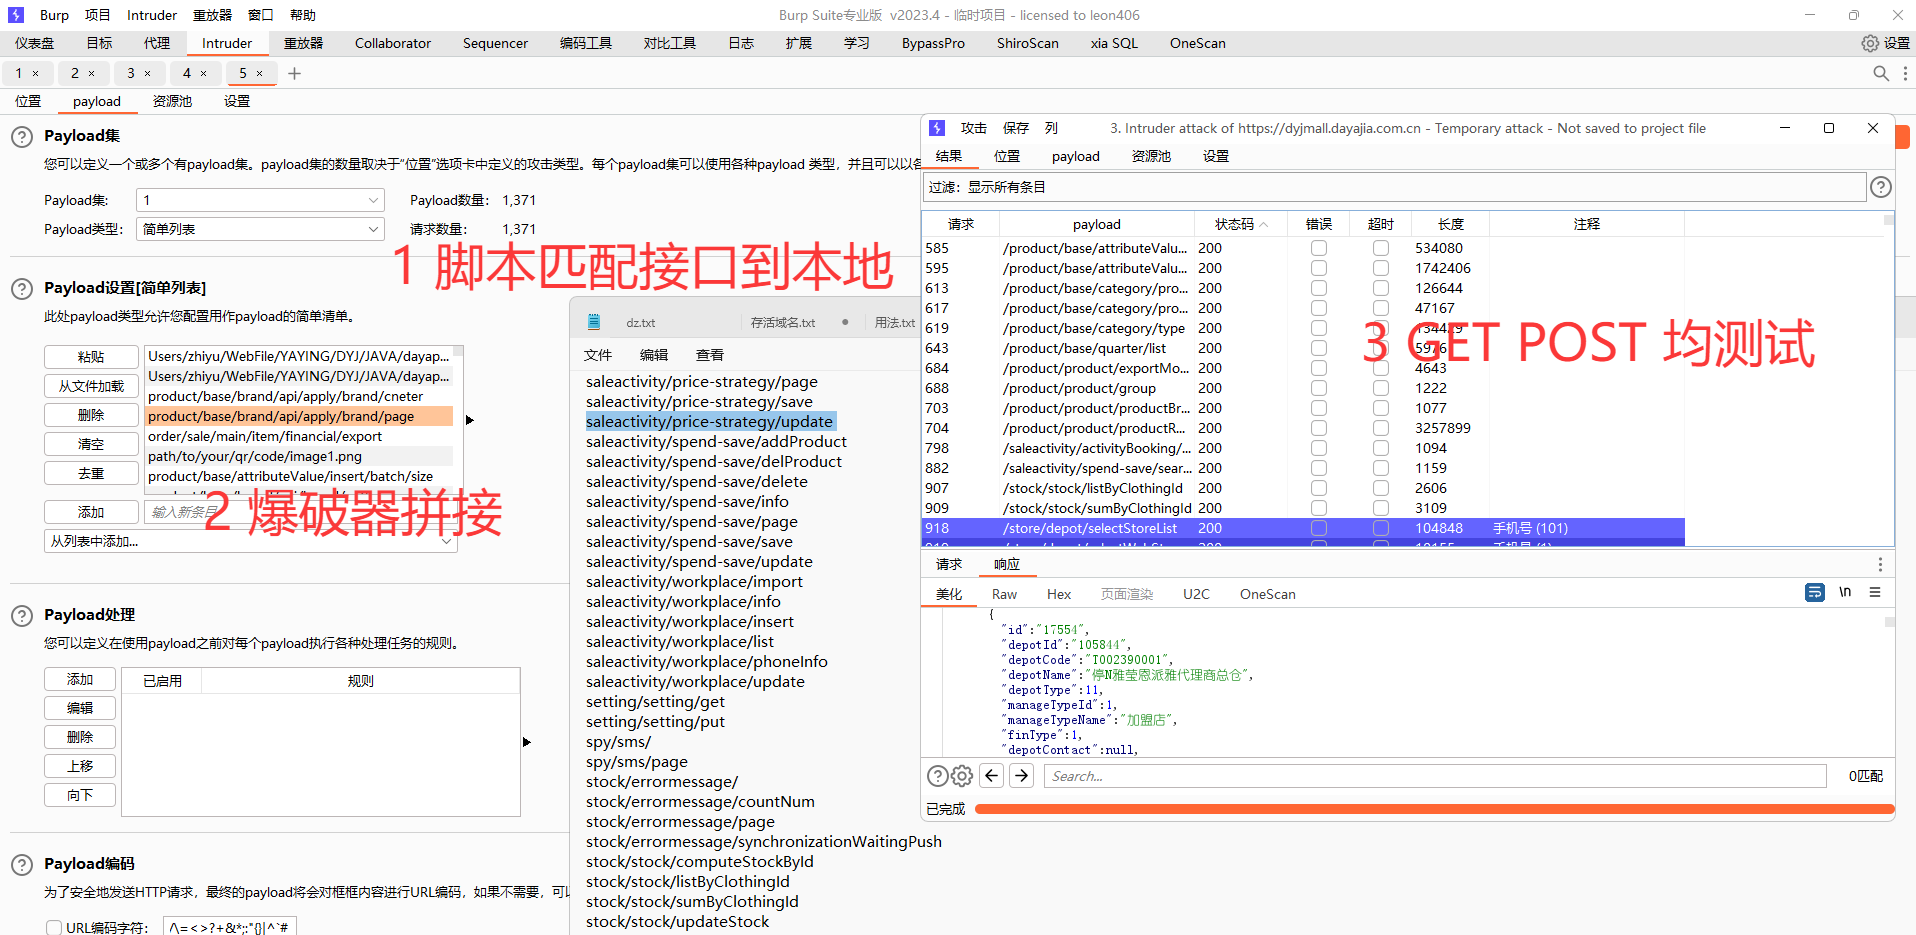The width and height of the screenshot is (1916, 935).
Task: Click the 上移 rule button
Action: 80,766
